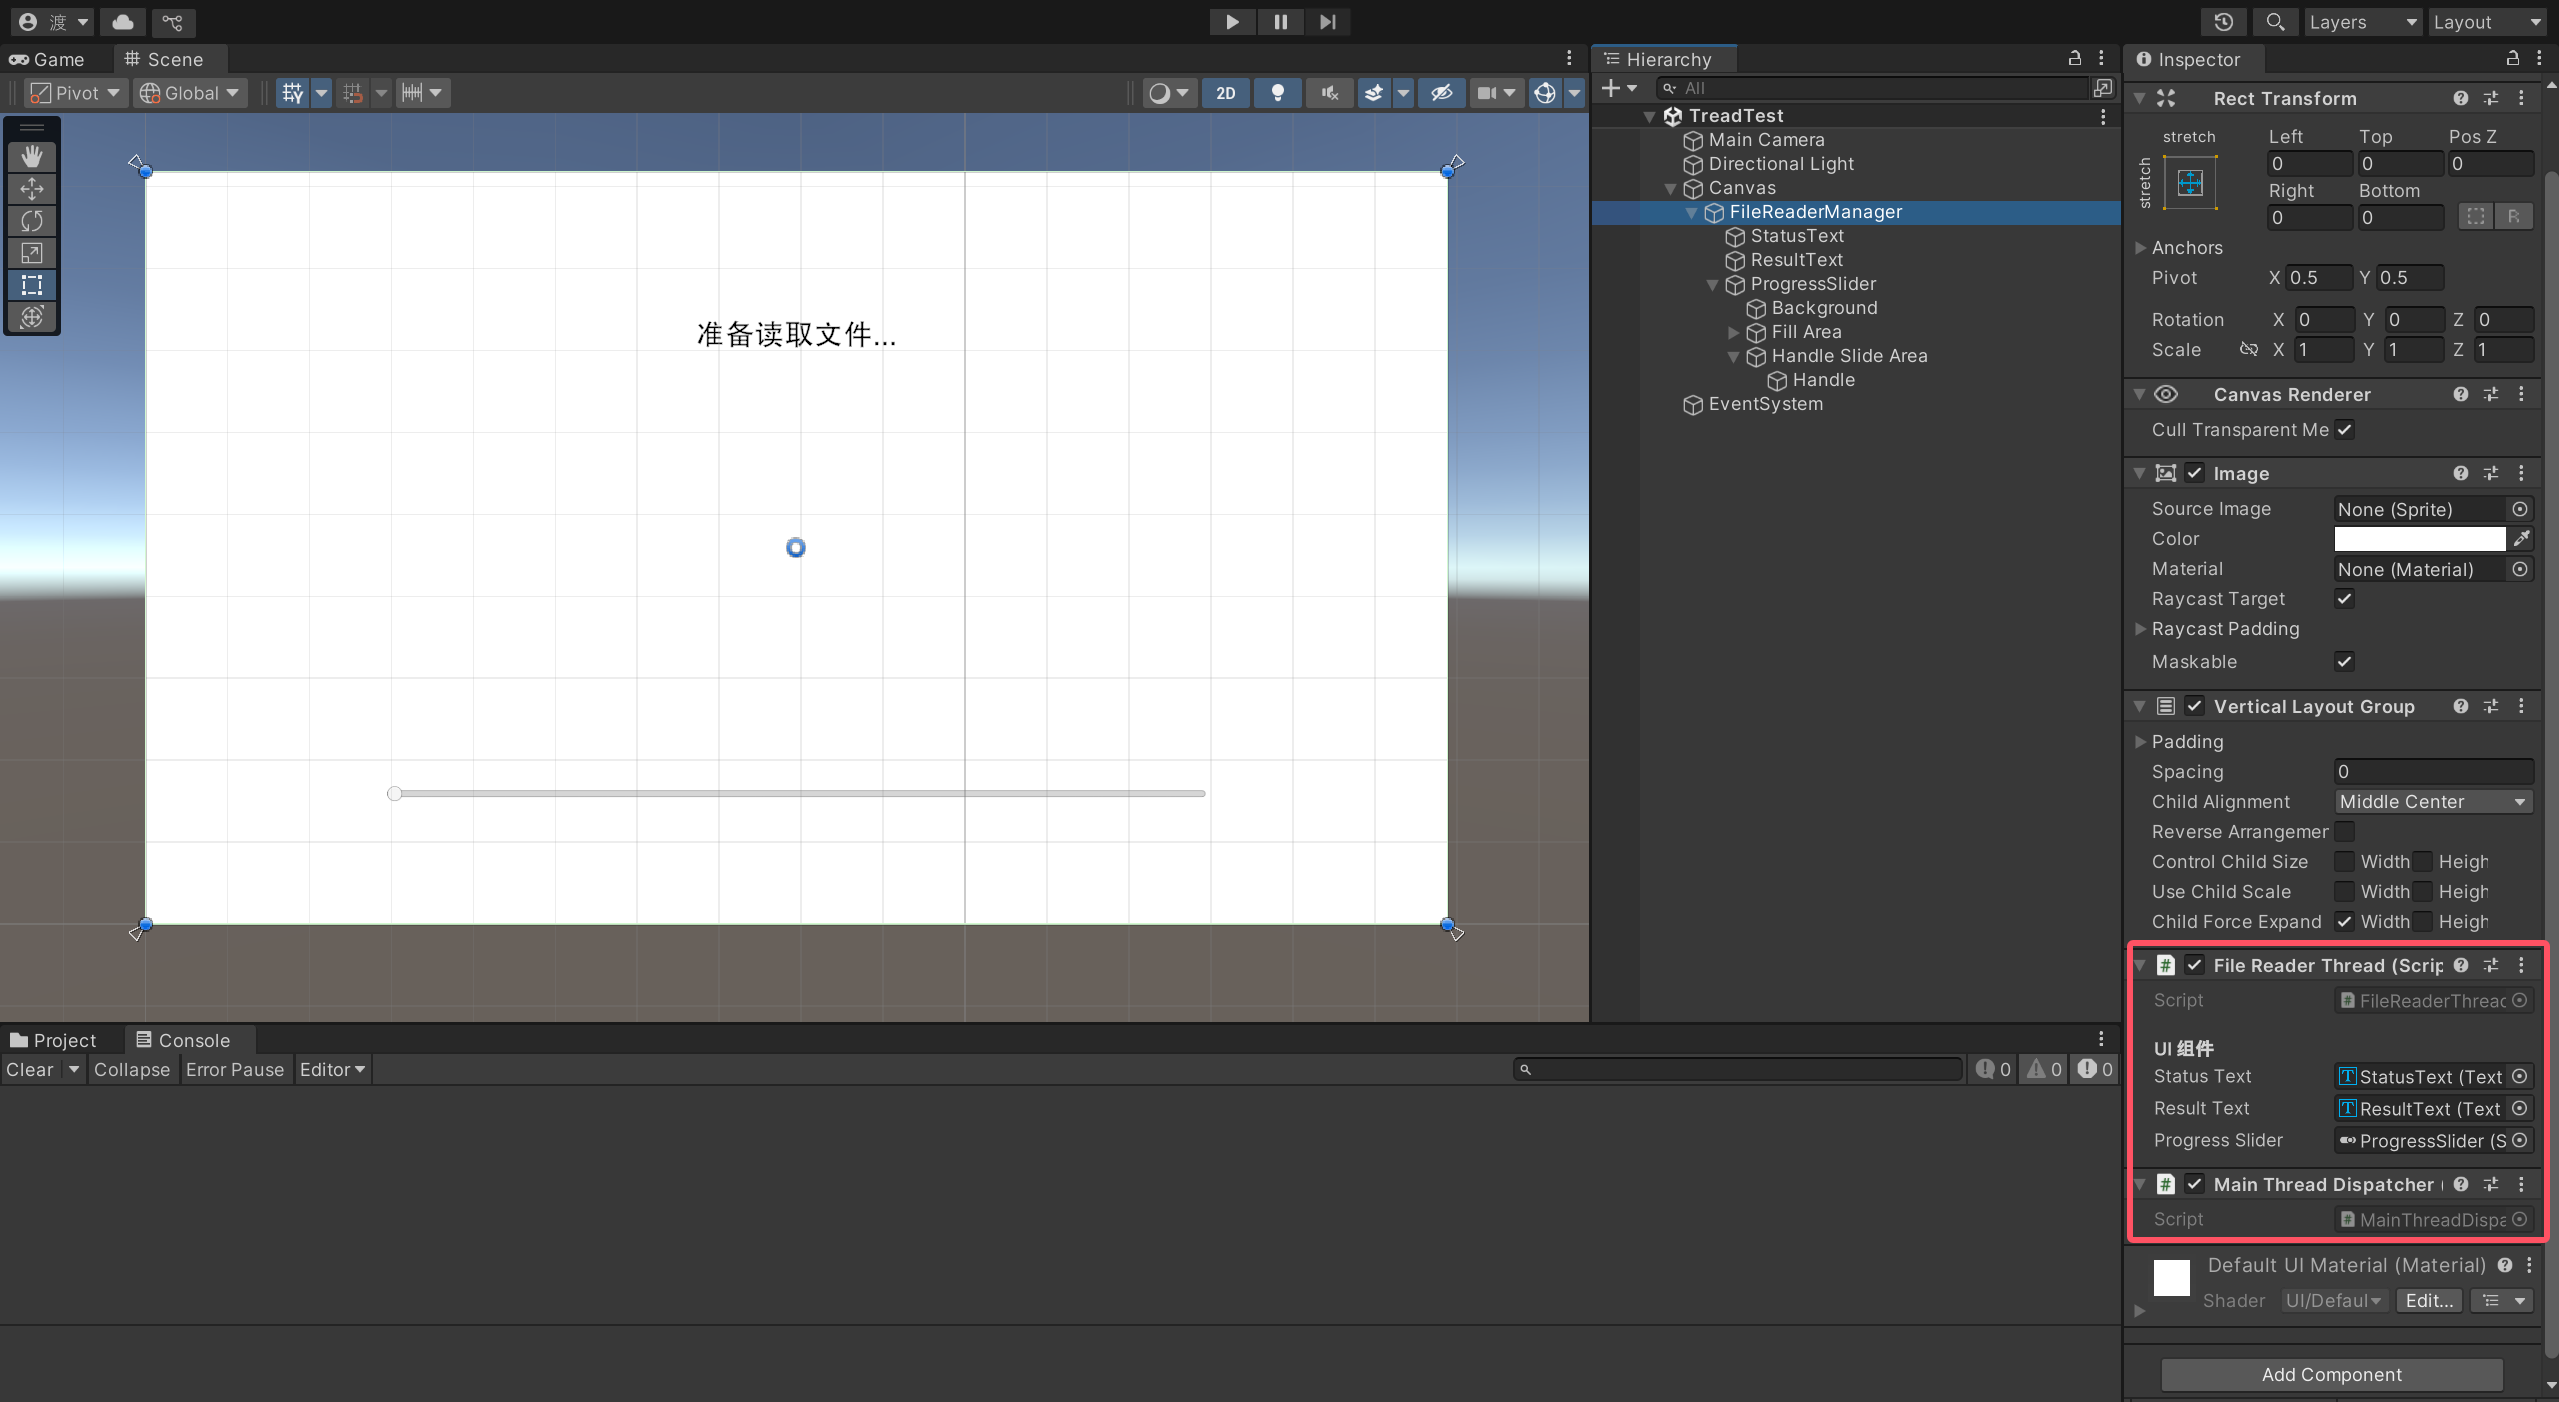Image resolution: width=2559 pixels, height=1402 pixels.
Task: Select EventSystem in Hierarchy
Action: point(1765,404)
